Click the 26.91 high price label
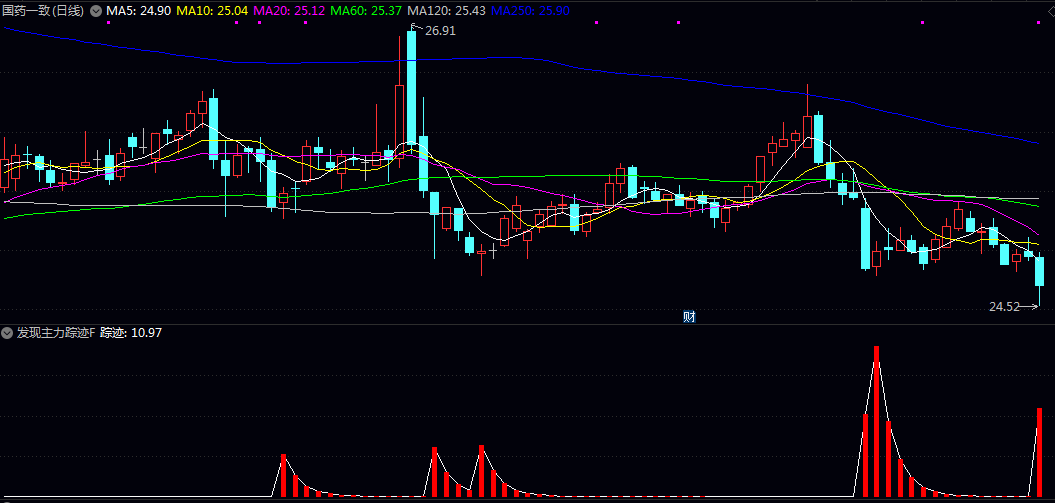This screenshot has width=1055, height=503. coord(441,30)
